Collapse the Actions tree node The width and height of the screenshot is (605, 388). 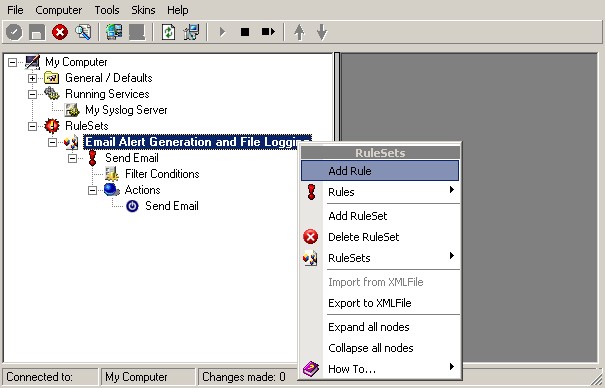coord(92,190)
